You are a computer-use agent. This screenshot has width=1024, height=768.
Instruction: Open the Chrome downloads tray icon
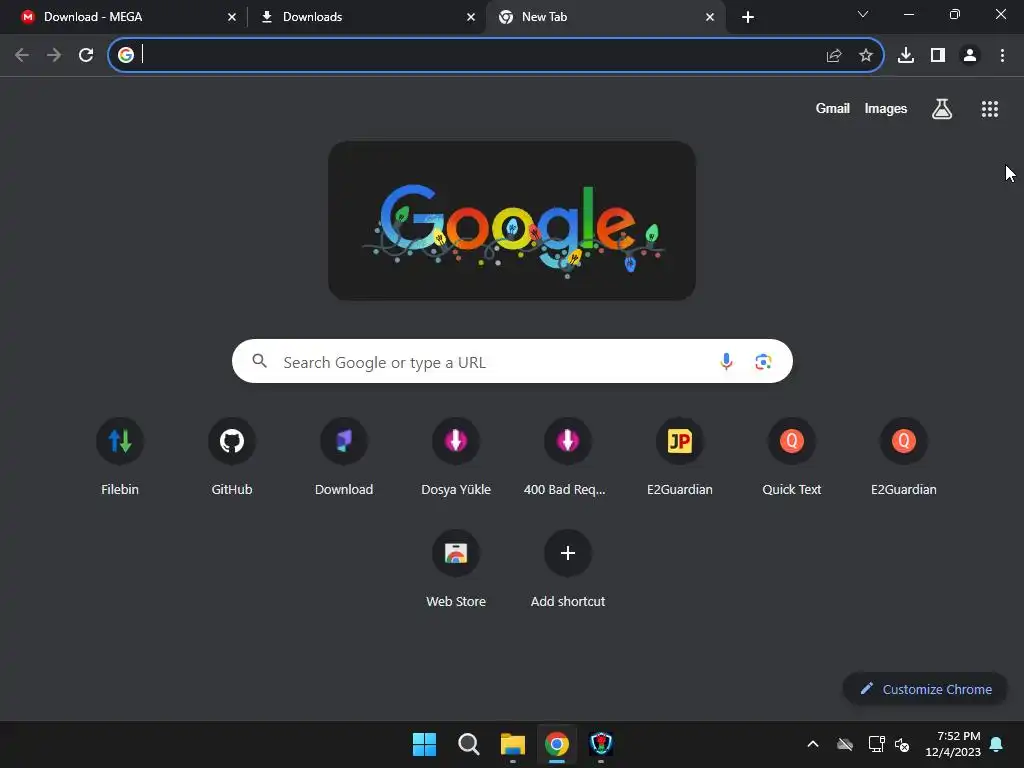click(906, 56)
